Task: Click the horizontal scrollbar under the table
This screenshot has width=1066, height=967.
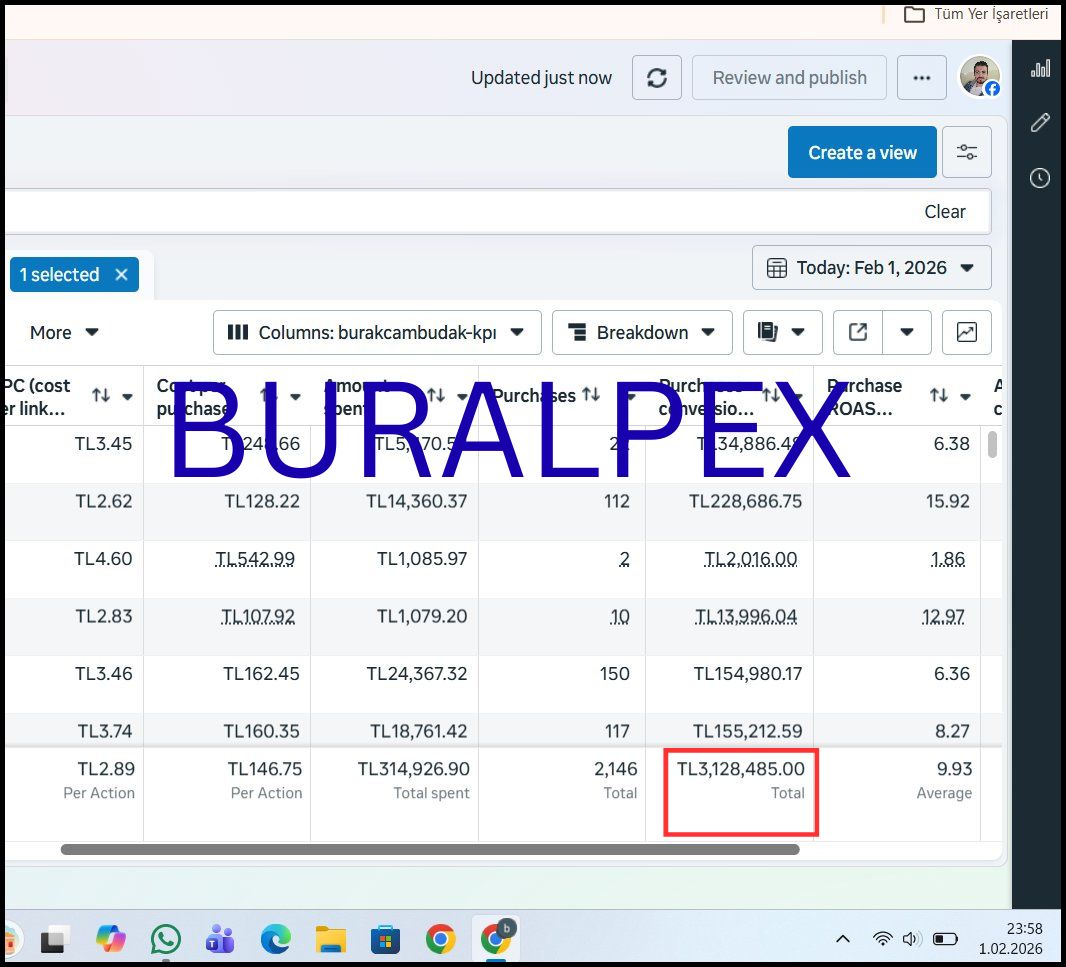Action: tap(430, 850)
